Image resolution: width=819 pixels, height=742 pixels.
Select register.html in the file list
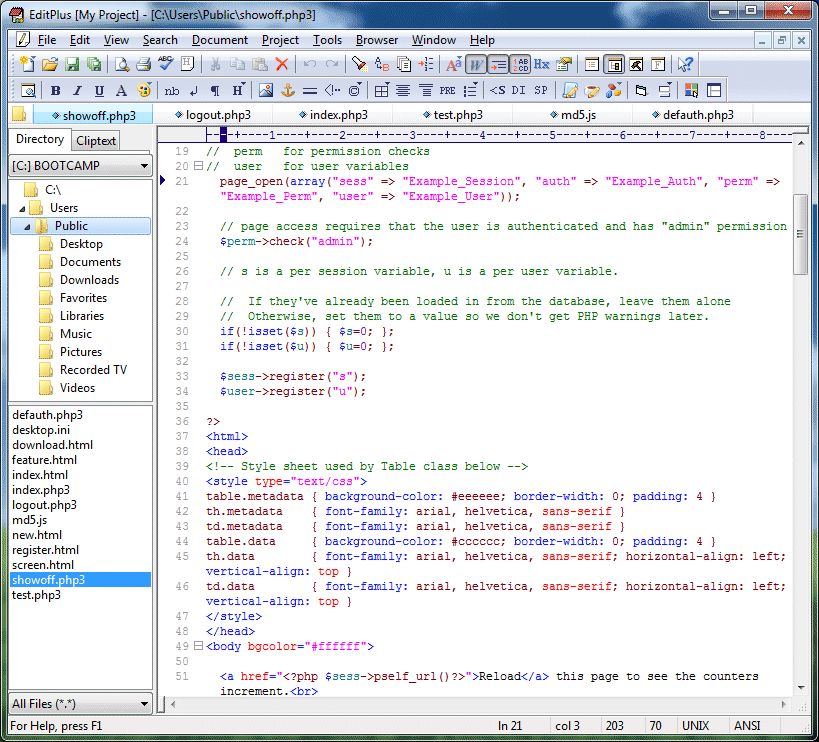45,550
